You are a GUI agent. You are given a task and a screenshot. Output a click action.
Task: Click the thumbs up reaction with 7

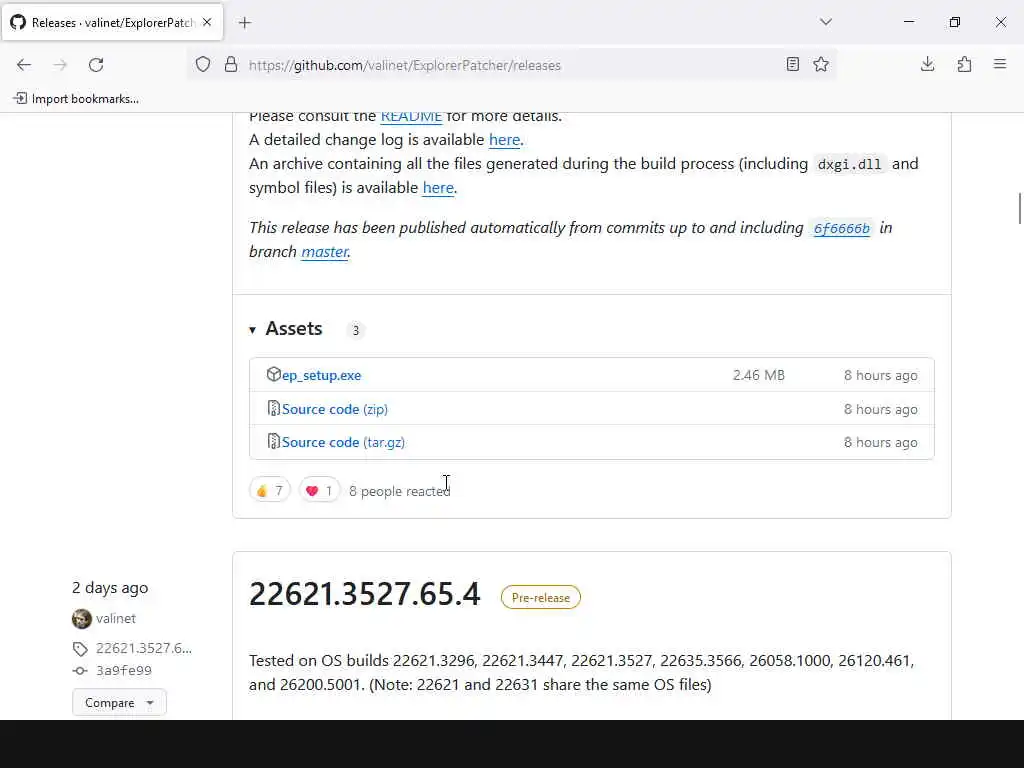(270, 490)
